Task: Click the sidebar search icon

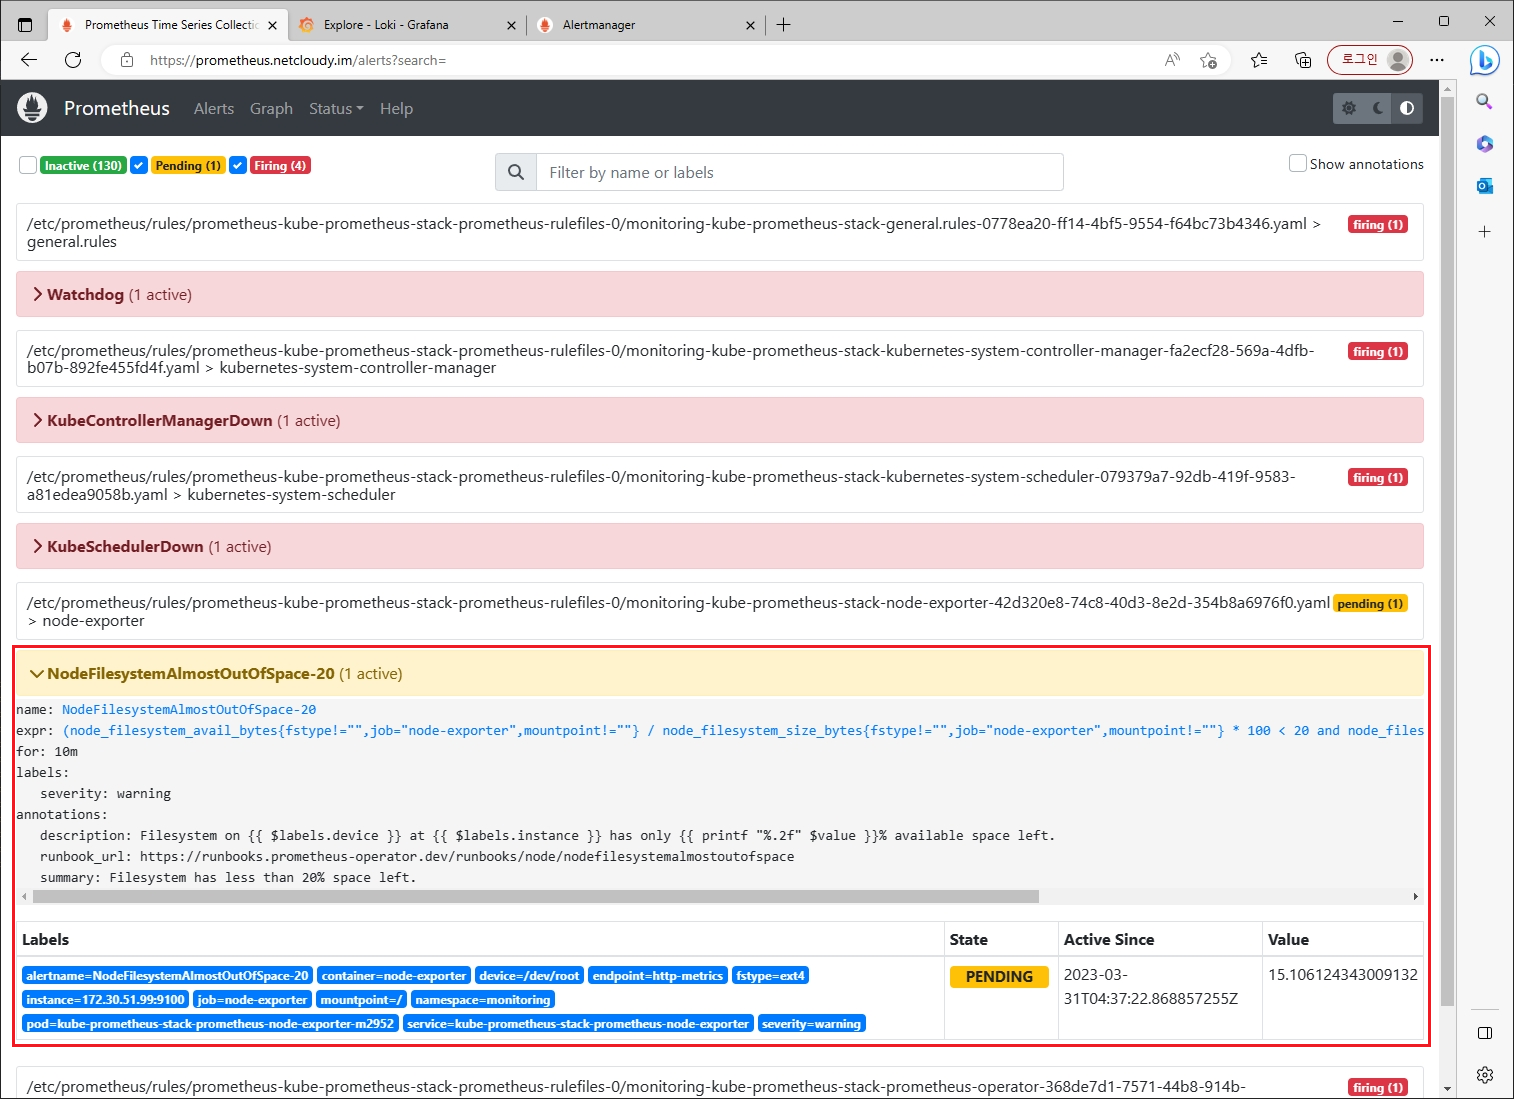Action: click(1485, 102)
